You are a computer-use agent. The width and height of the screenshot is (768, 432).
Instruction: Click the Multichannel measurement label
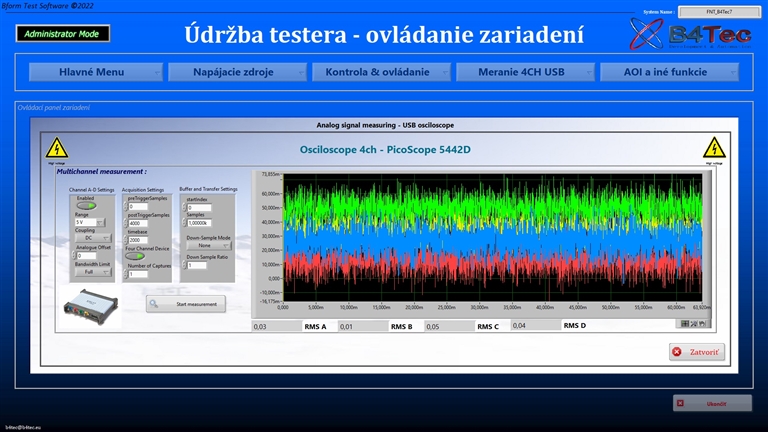pos(101,171)
